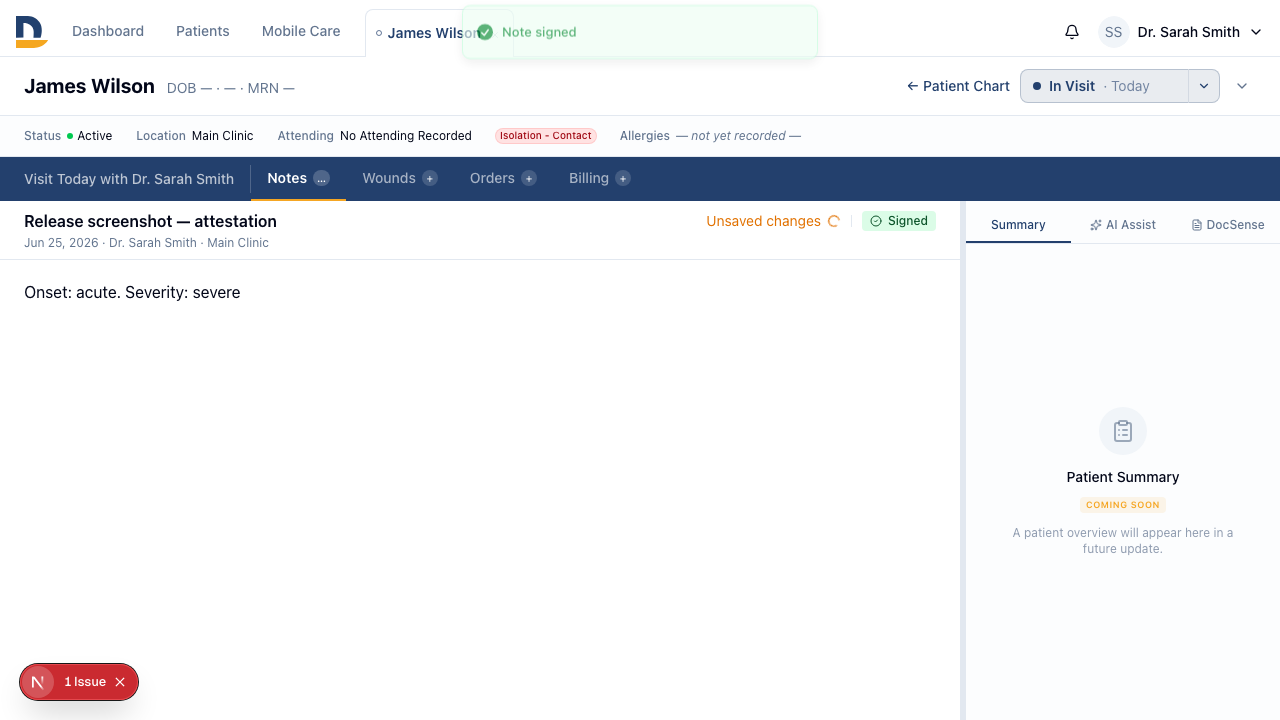Click the James Wilson patient name heading
This screenshot has width=1280, height=720.
pyautogui.click(x=89, y=86)
